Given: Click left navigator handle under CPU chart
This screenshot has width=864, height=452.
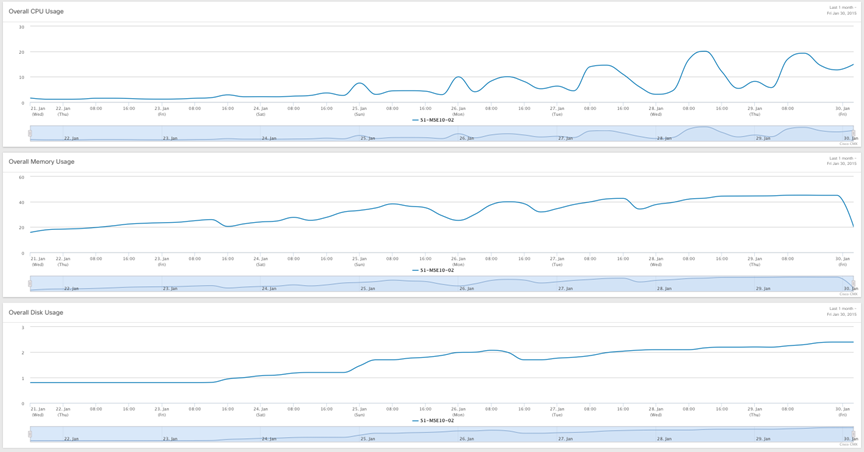Looking at the screenshot, I should [x=30, y=133].
